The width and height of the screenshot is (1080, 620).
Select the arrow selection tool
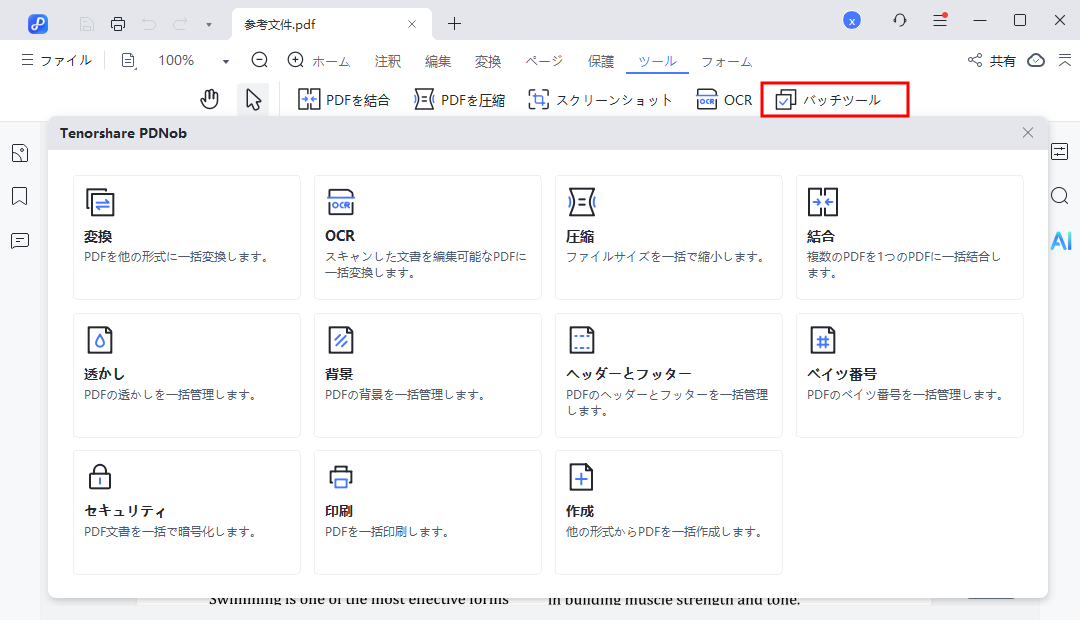coord(253,99)
